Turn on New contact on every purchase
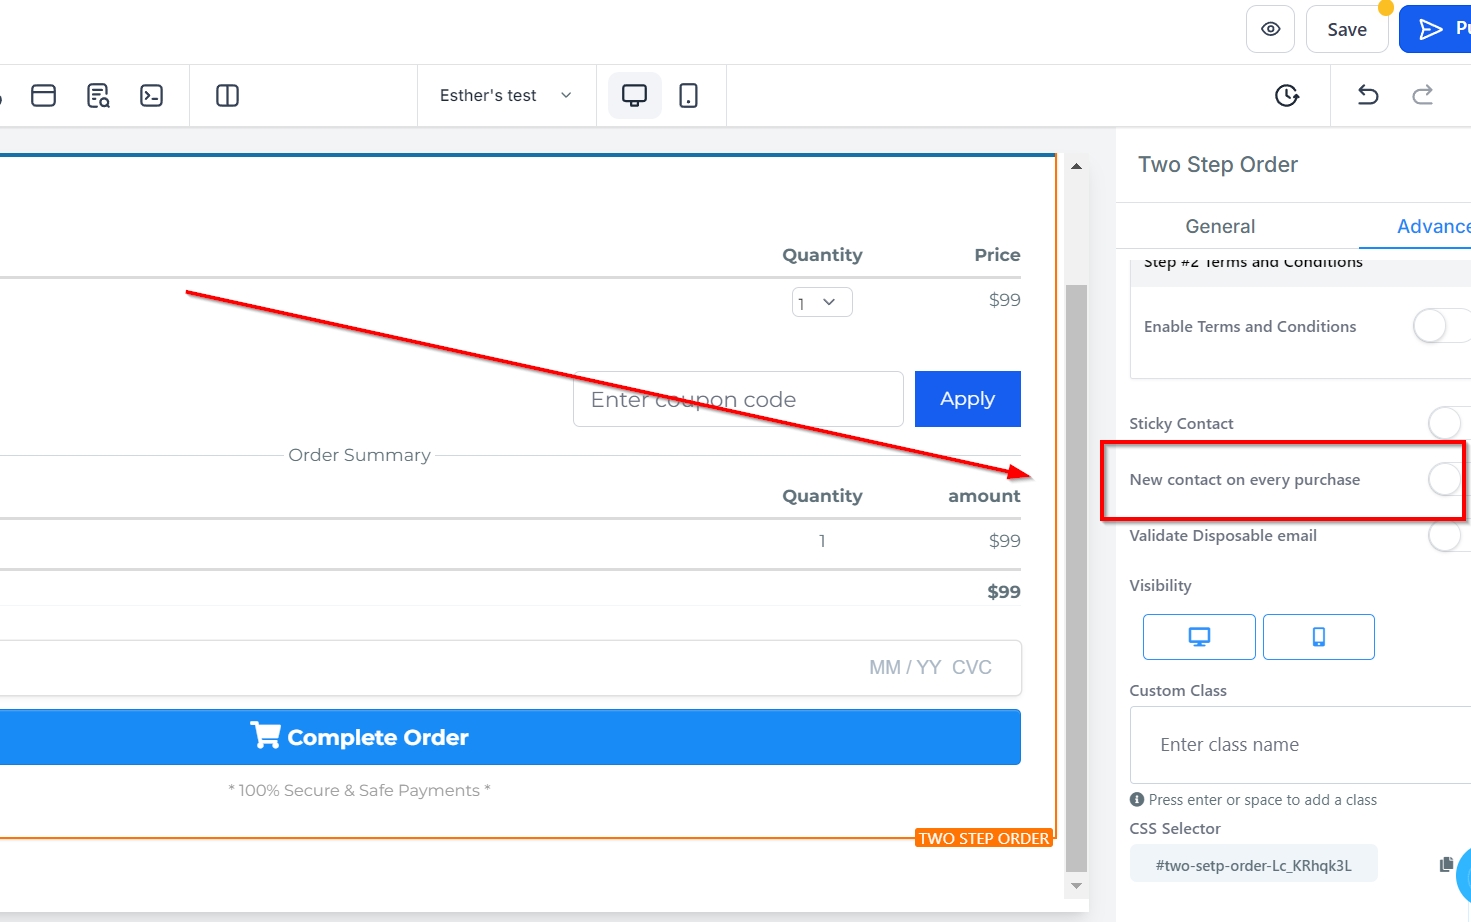The width and height of the screenshot is (1471, 922). point(1446,479)
